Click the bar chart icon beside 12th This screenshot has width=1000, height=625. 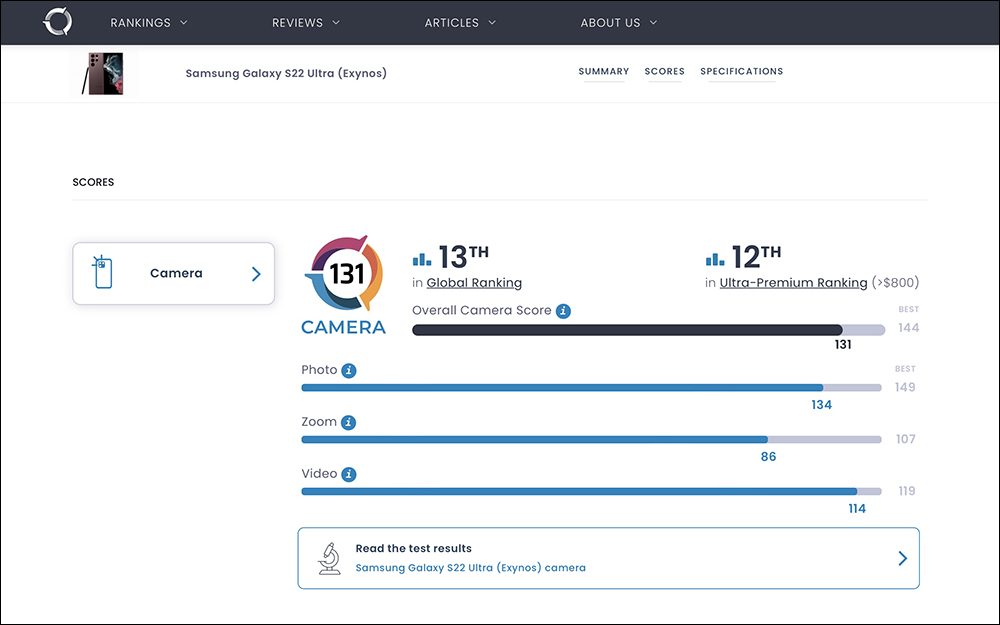coord(714,259)
